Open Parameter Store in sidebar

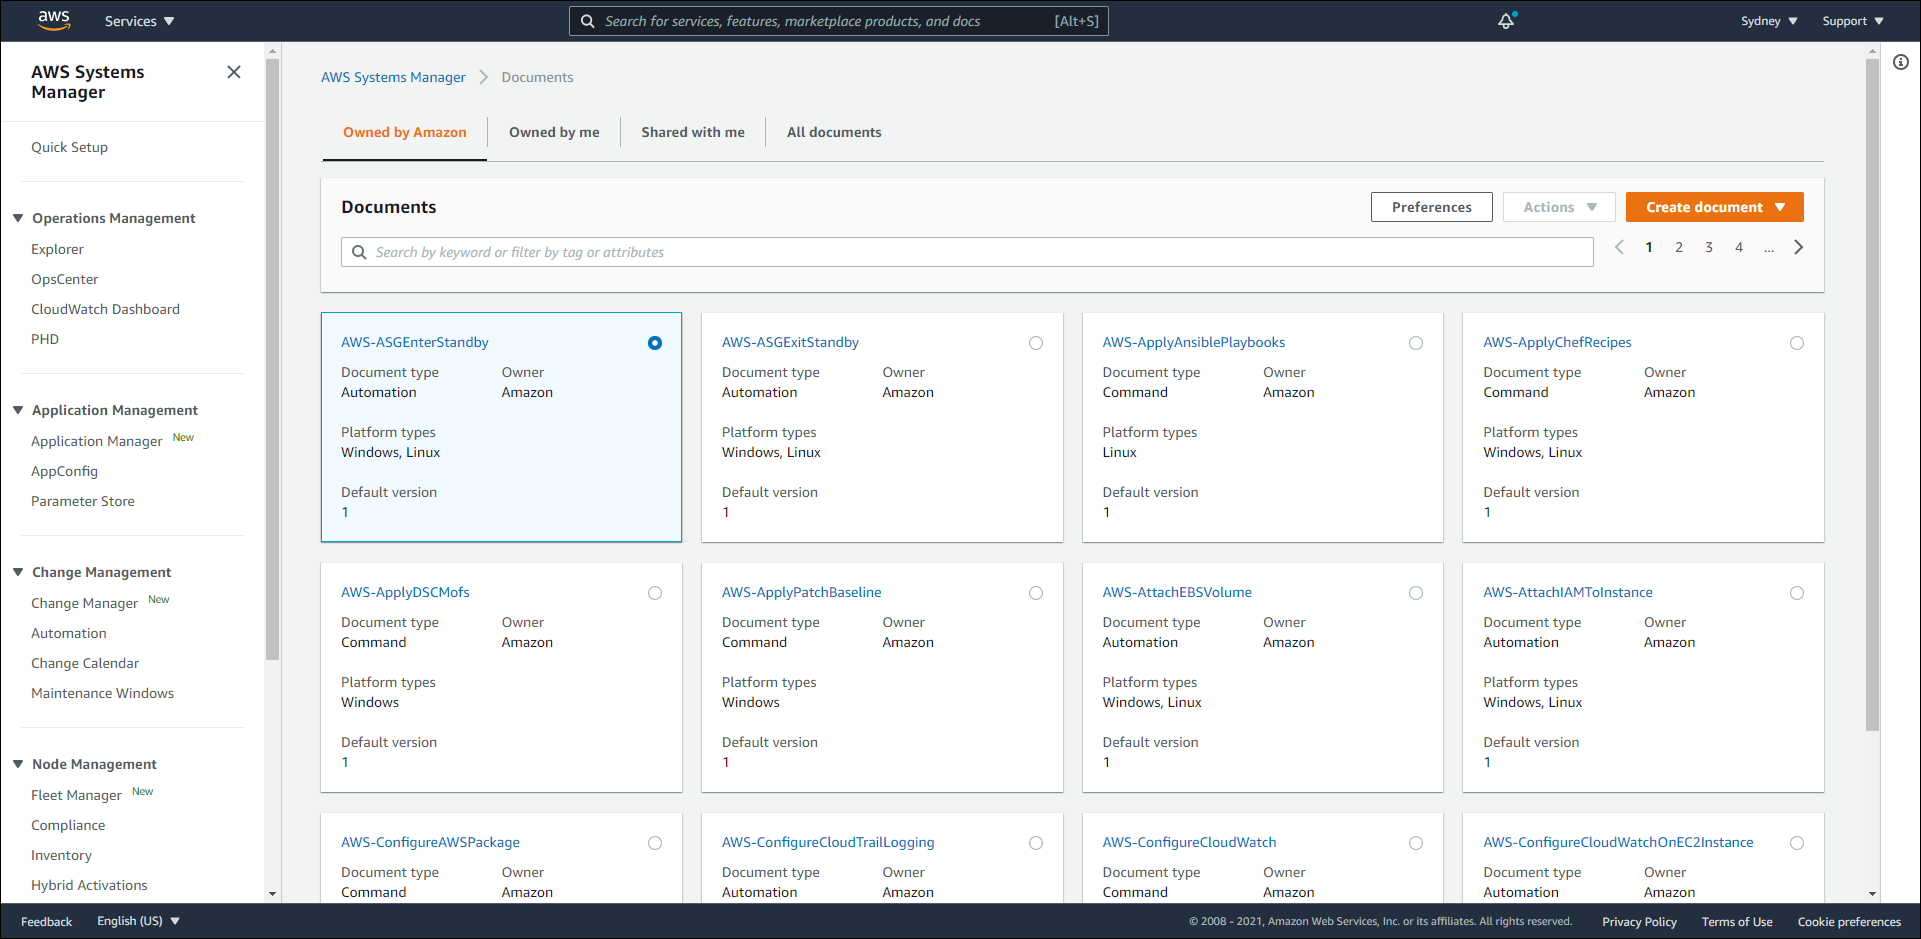tap(82, 501)
